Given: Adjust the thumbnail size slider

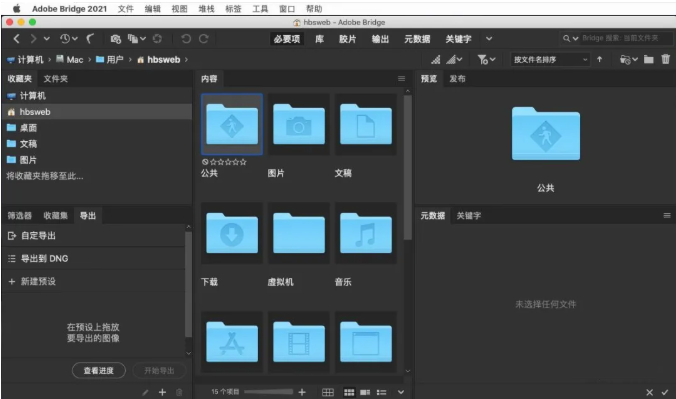Looking at the screenshot, I should [x=268, y=392].
